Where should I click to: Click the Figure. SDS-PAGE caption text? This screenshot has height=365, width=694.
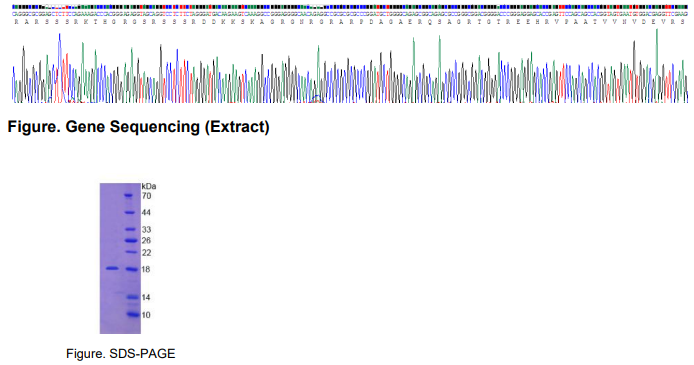(x=120, y=353)
